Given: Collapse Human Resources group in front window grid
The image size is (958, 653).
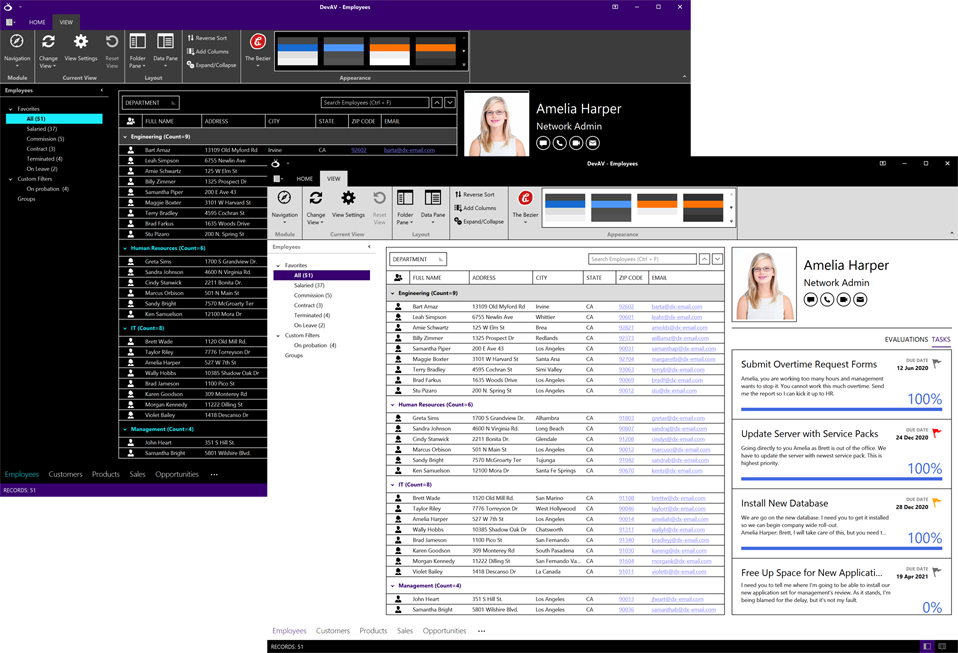Looking at the screenshot, I should (392, 404).
